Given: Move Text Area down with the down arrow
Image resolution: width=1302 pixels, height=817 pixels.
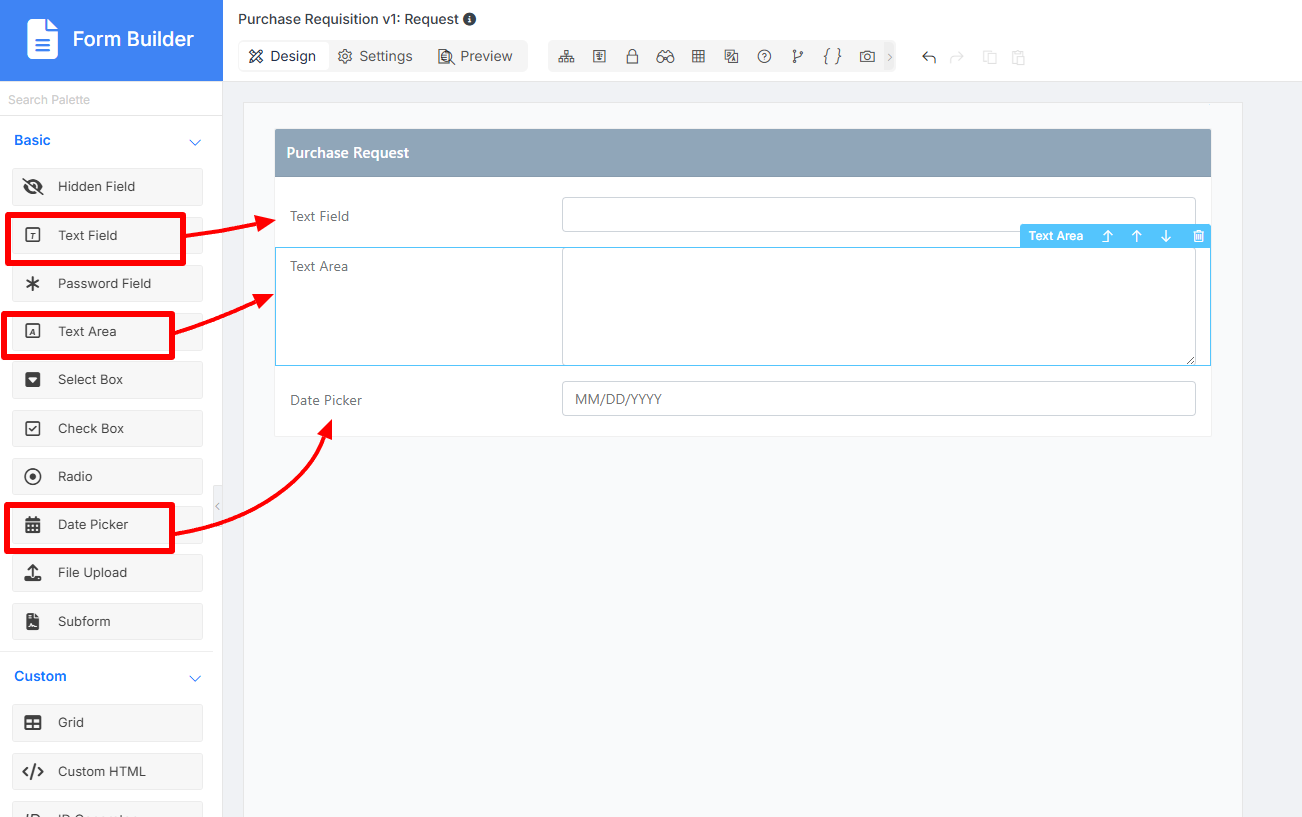Looking at the screenshot, I should coord(1166,236).
